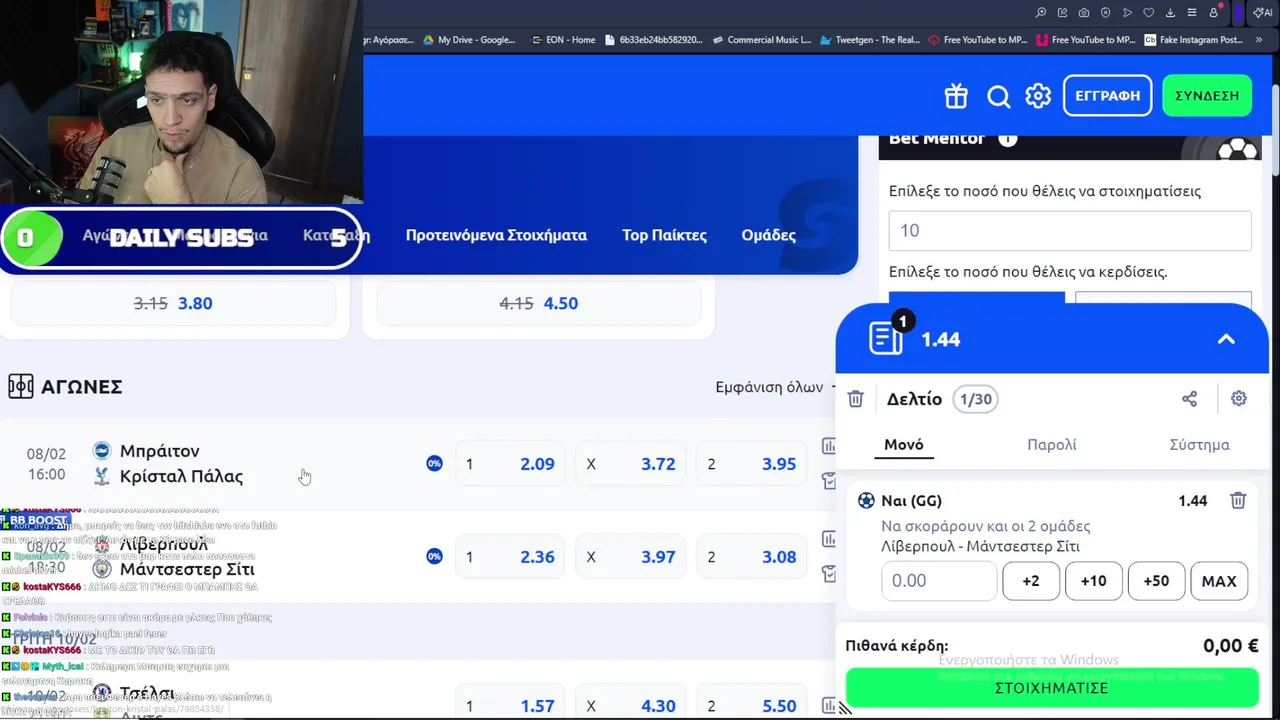Open browser profile account icon

click(1214, 12)
